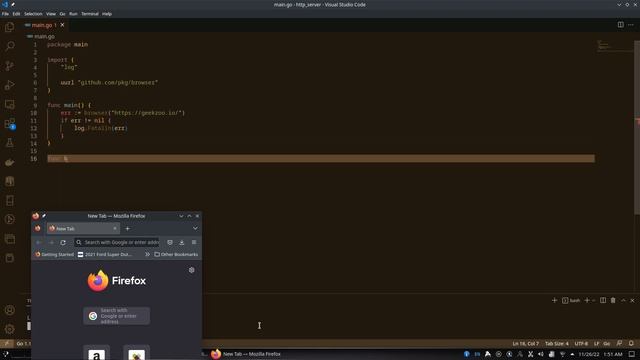Open the Amazon shortcut tile

coord(97,353)
